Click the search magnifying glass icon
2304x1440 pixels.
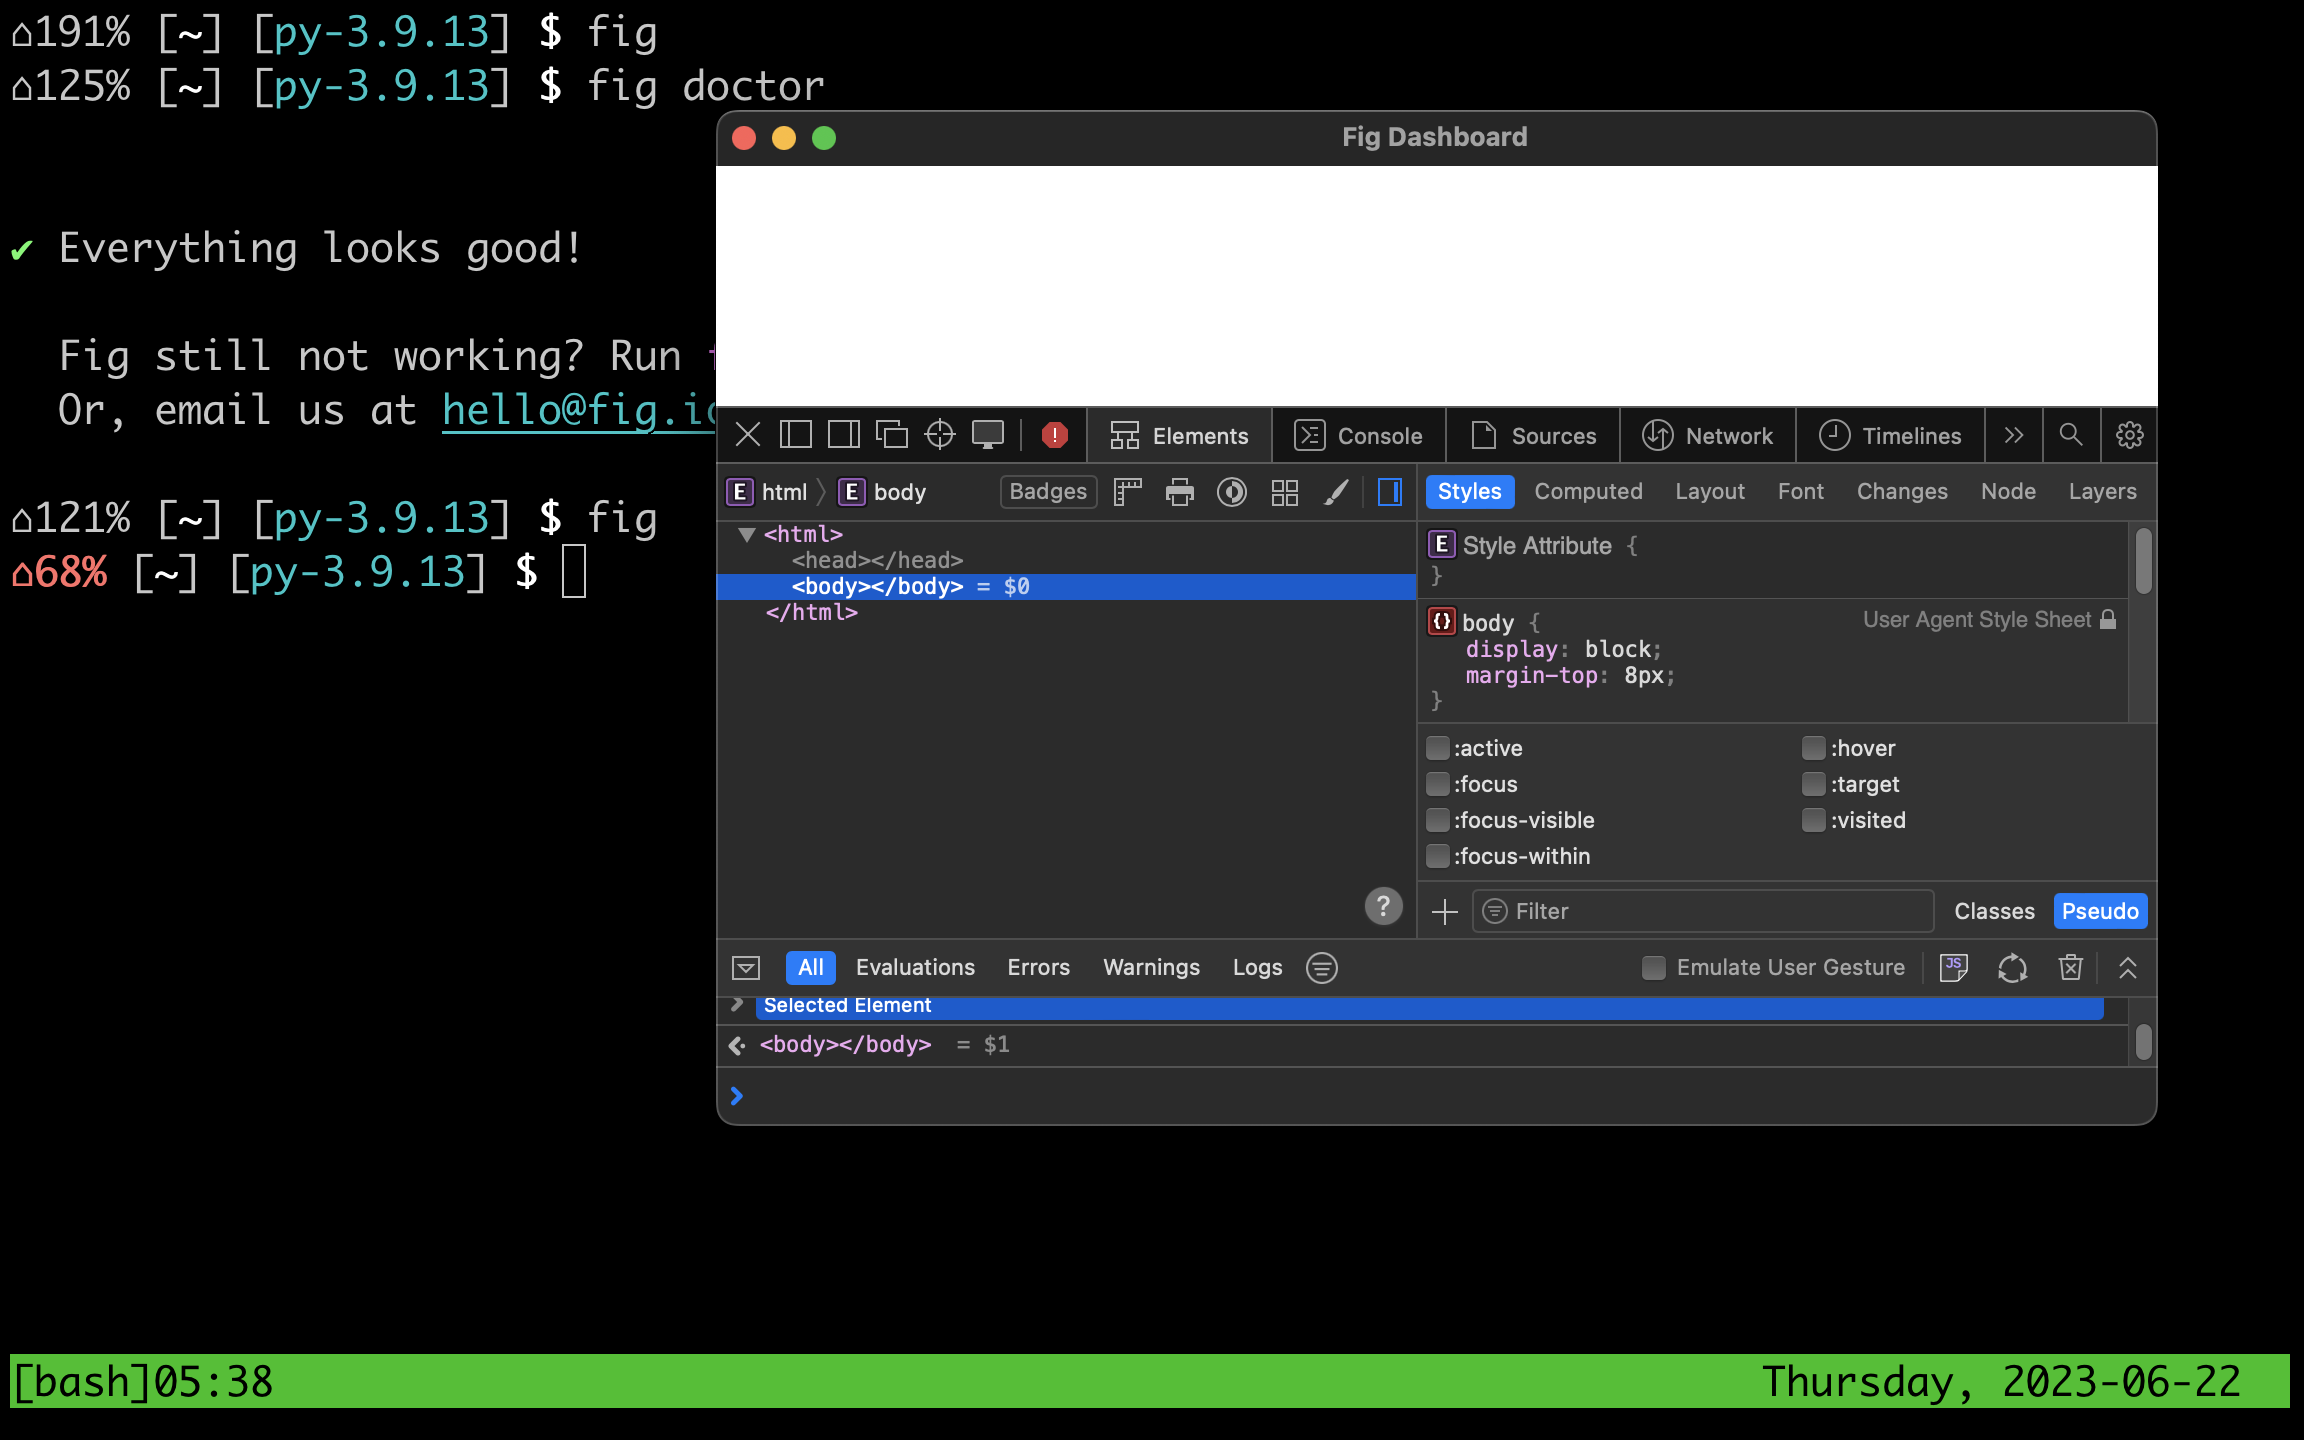coord(2070,435)
